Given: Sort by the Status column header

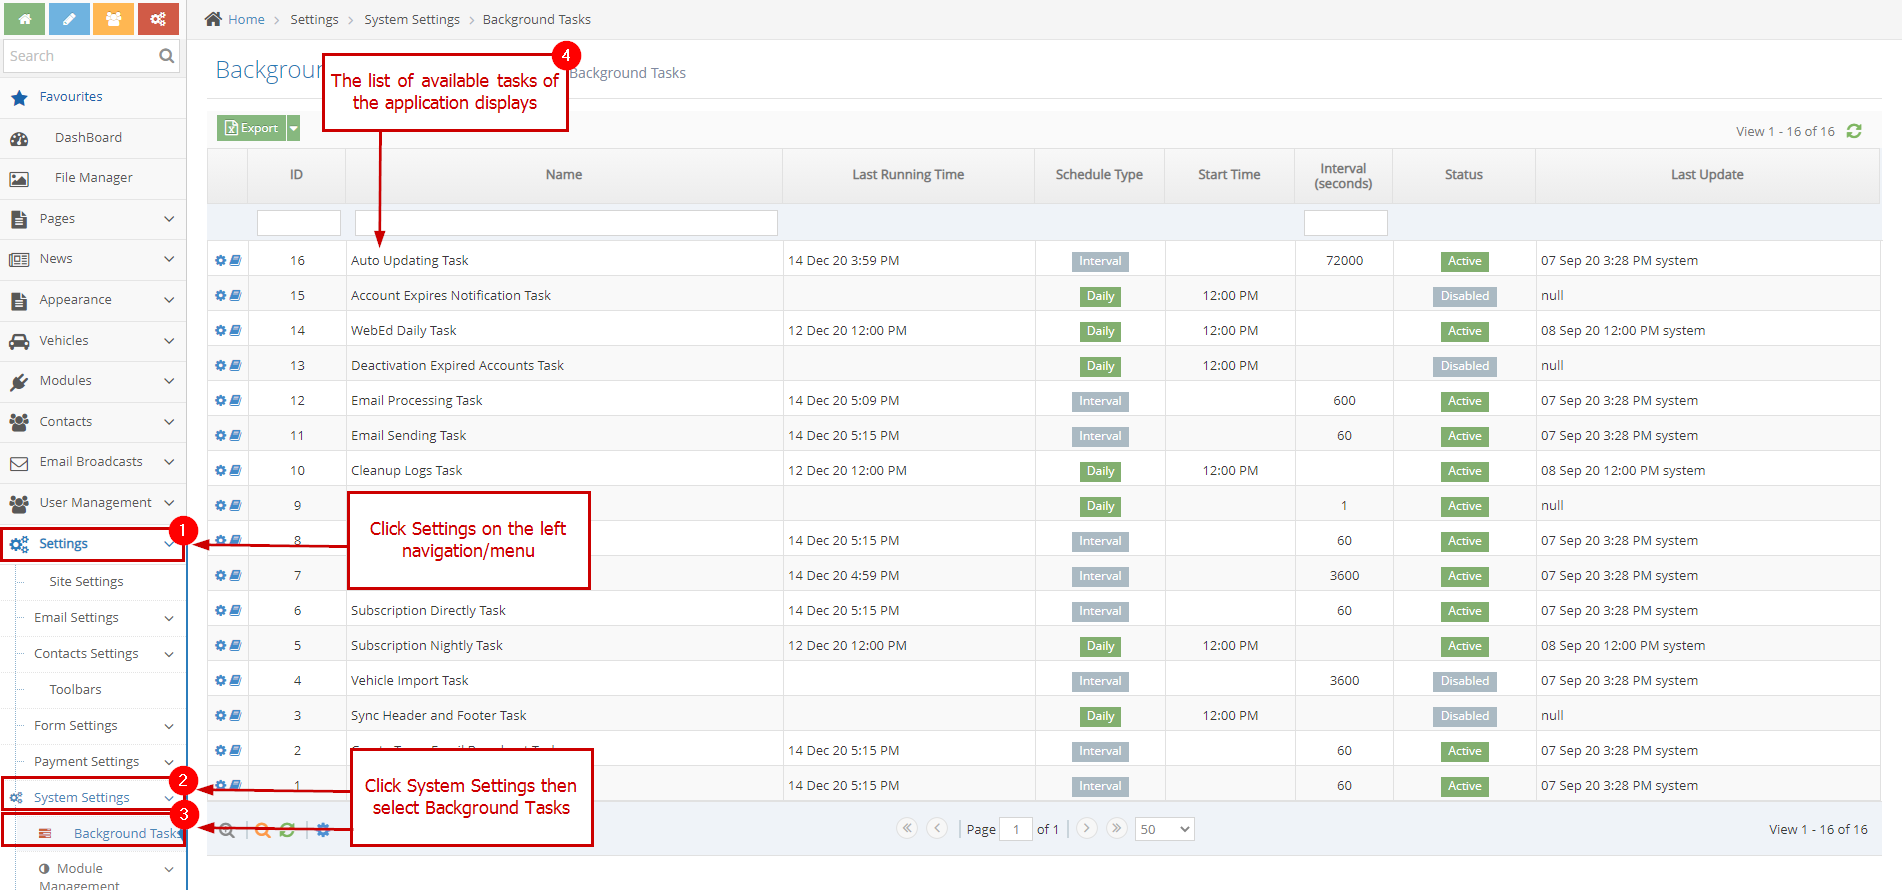Looking at the screenshot, I should (1463, 175).
